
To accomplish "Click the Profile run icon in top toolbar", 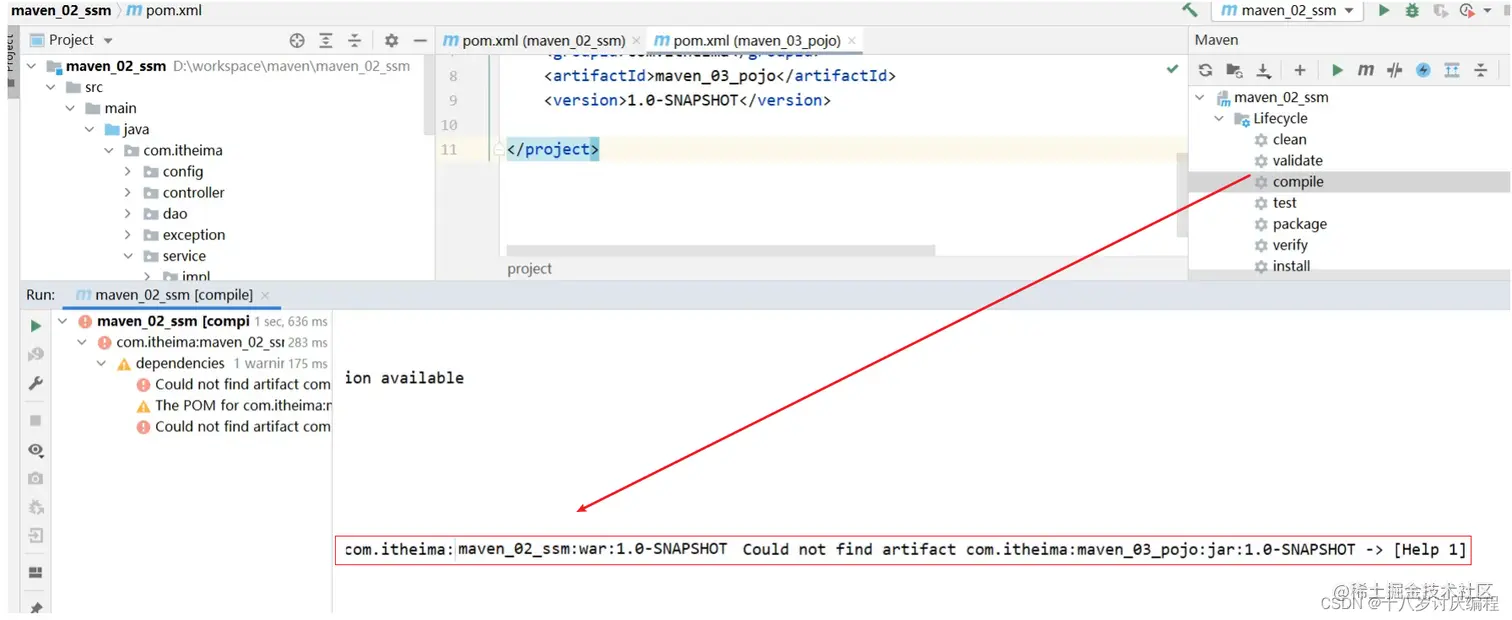I will pos(1467,10).
